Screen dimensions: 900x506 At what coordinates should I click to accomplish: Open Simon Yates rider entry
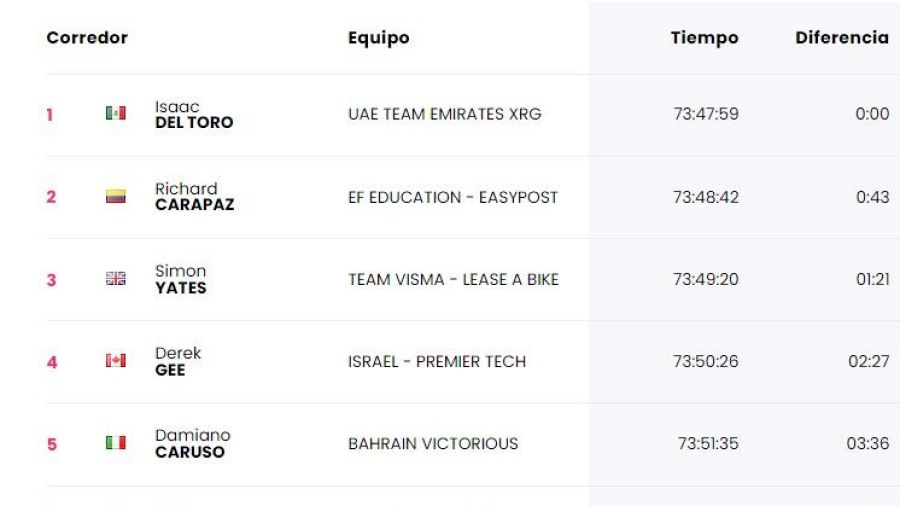click(x=181, y=279)
